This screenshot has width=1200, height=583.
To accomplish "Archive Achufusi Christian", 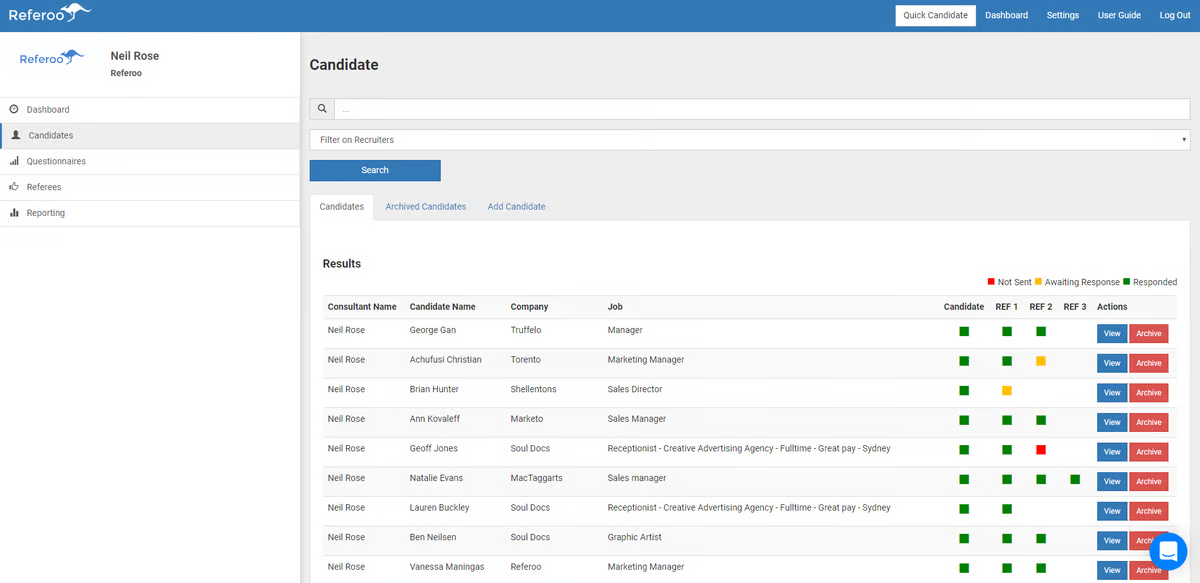I will click(1149, 363).
